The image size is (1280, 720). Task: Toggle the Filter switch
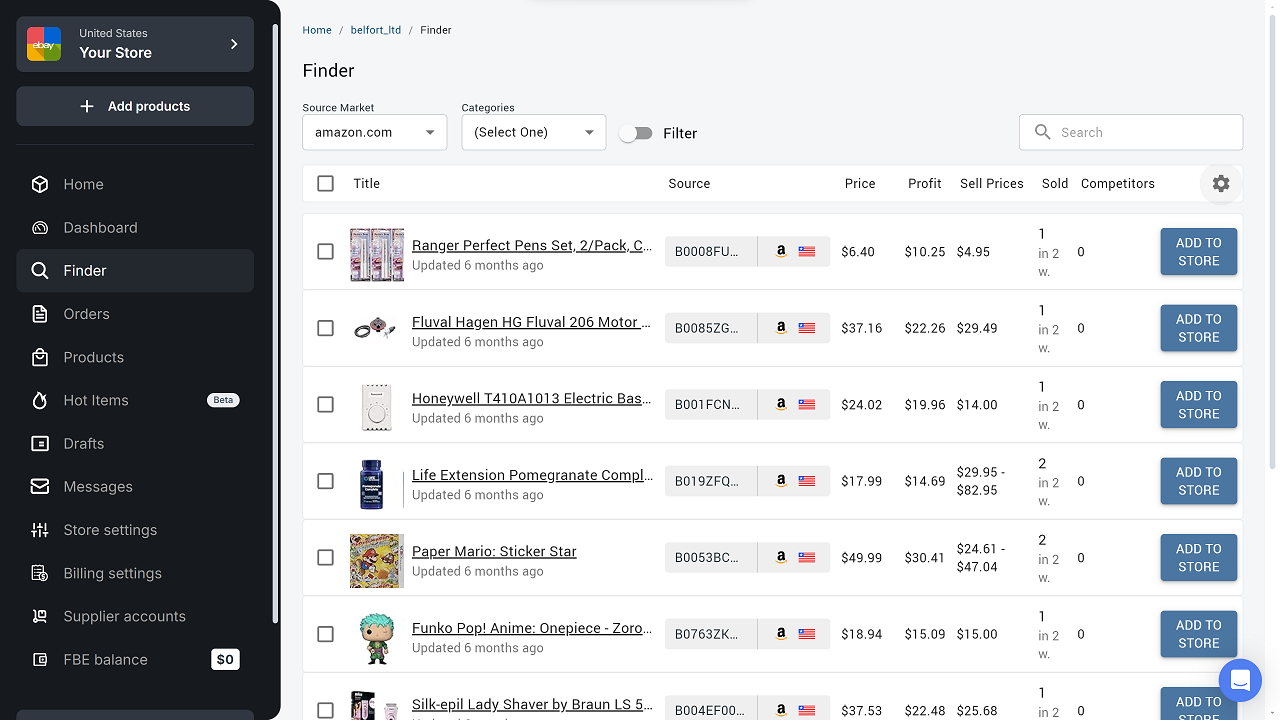[635, 133]
